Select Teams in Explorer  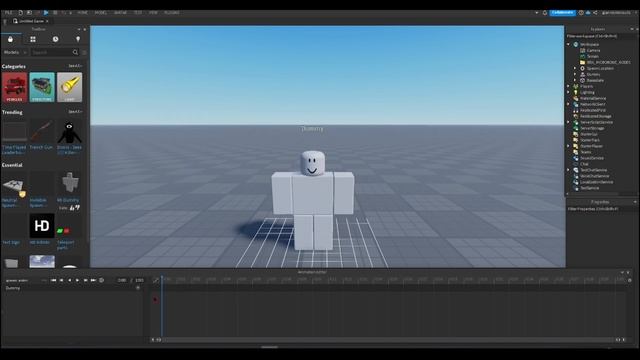586,152
